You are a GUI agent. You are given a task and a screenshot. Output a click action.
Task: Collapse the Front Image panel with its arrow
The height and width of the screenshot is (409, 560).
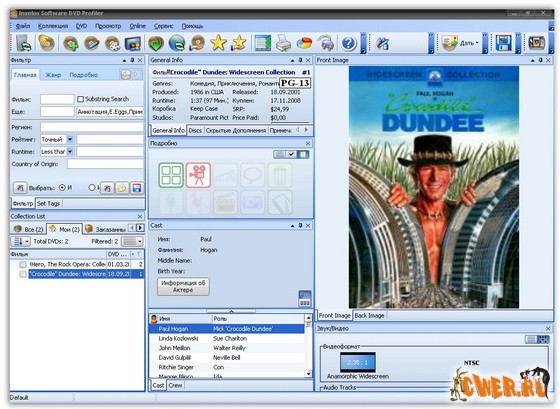point(532,60)
